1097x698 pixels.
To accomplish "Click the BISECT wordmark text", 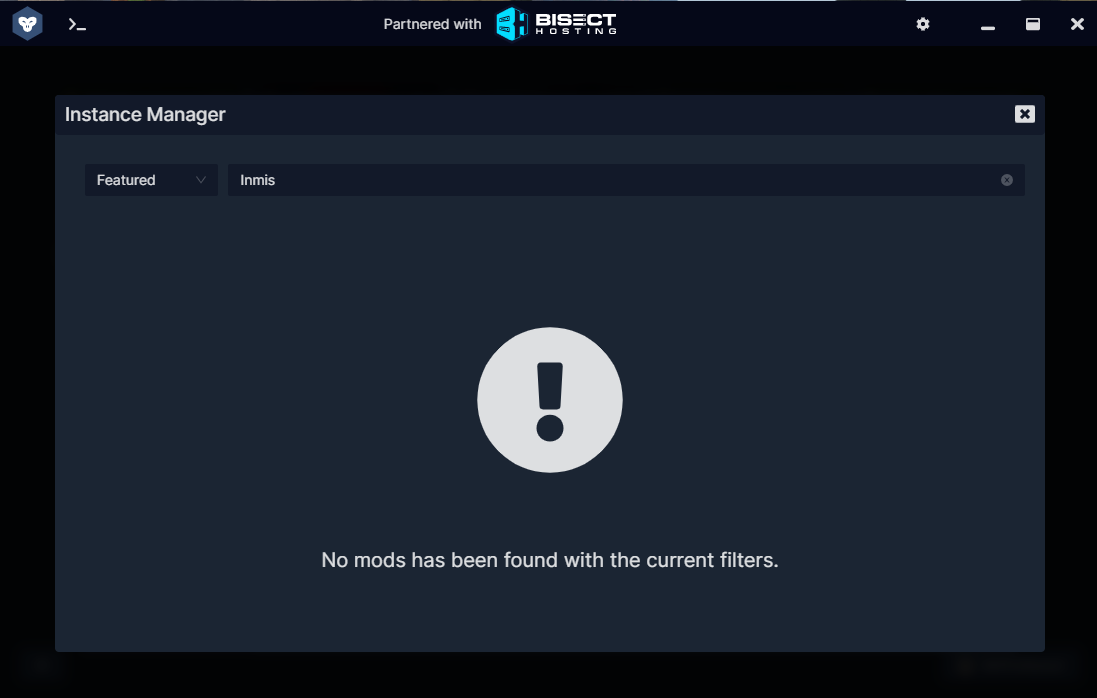I will (x=576, y=20).
